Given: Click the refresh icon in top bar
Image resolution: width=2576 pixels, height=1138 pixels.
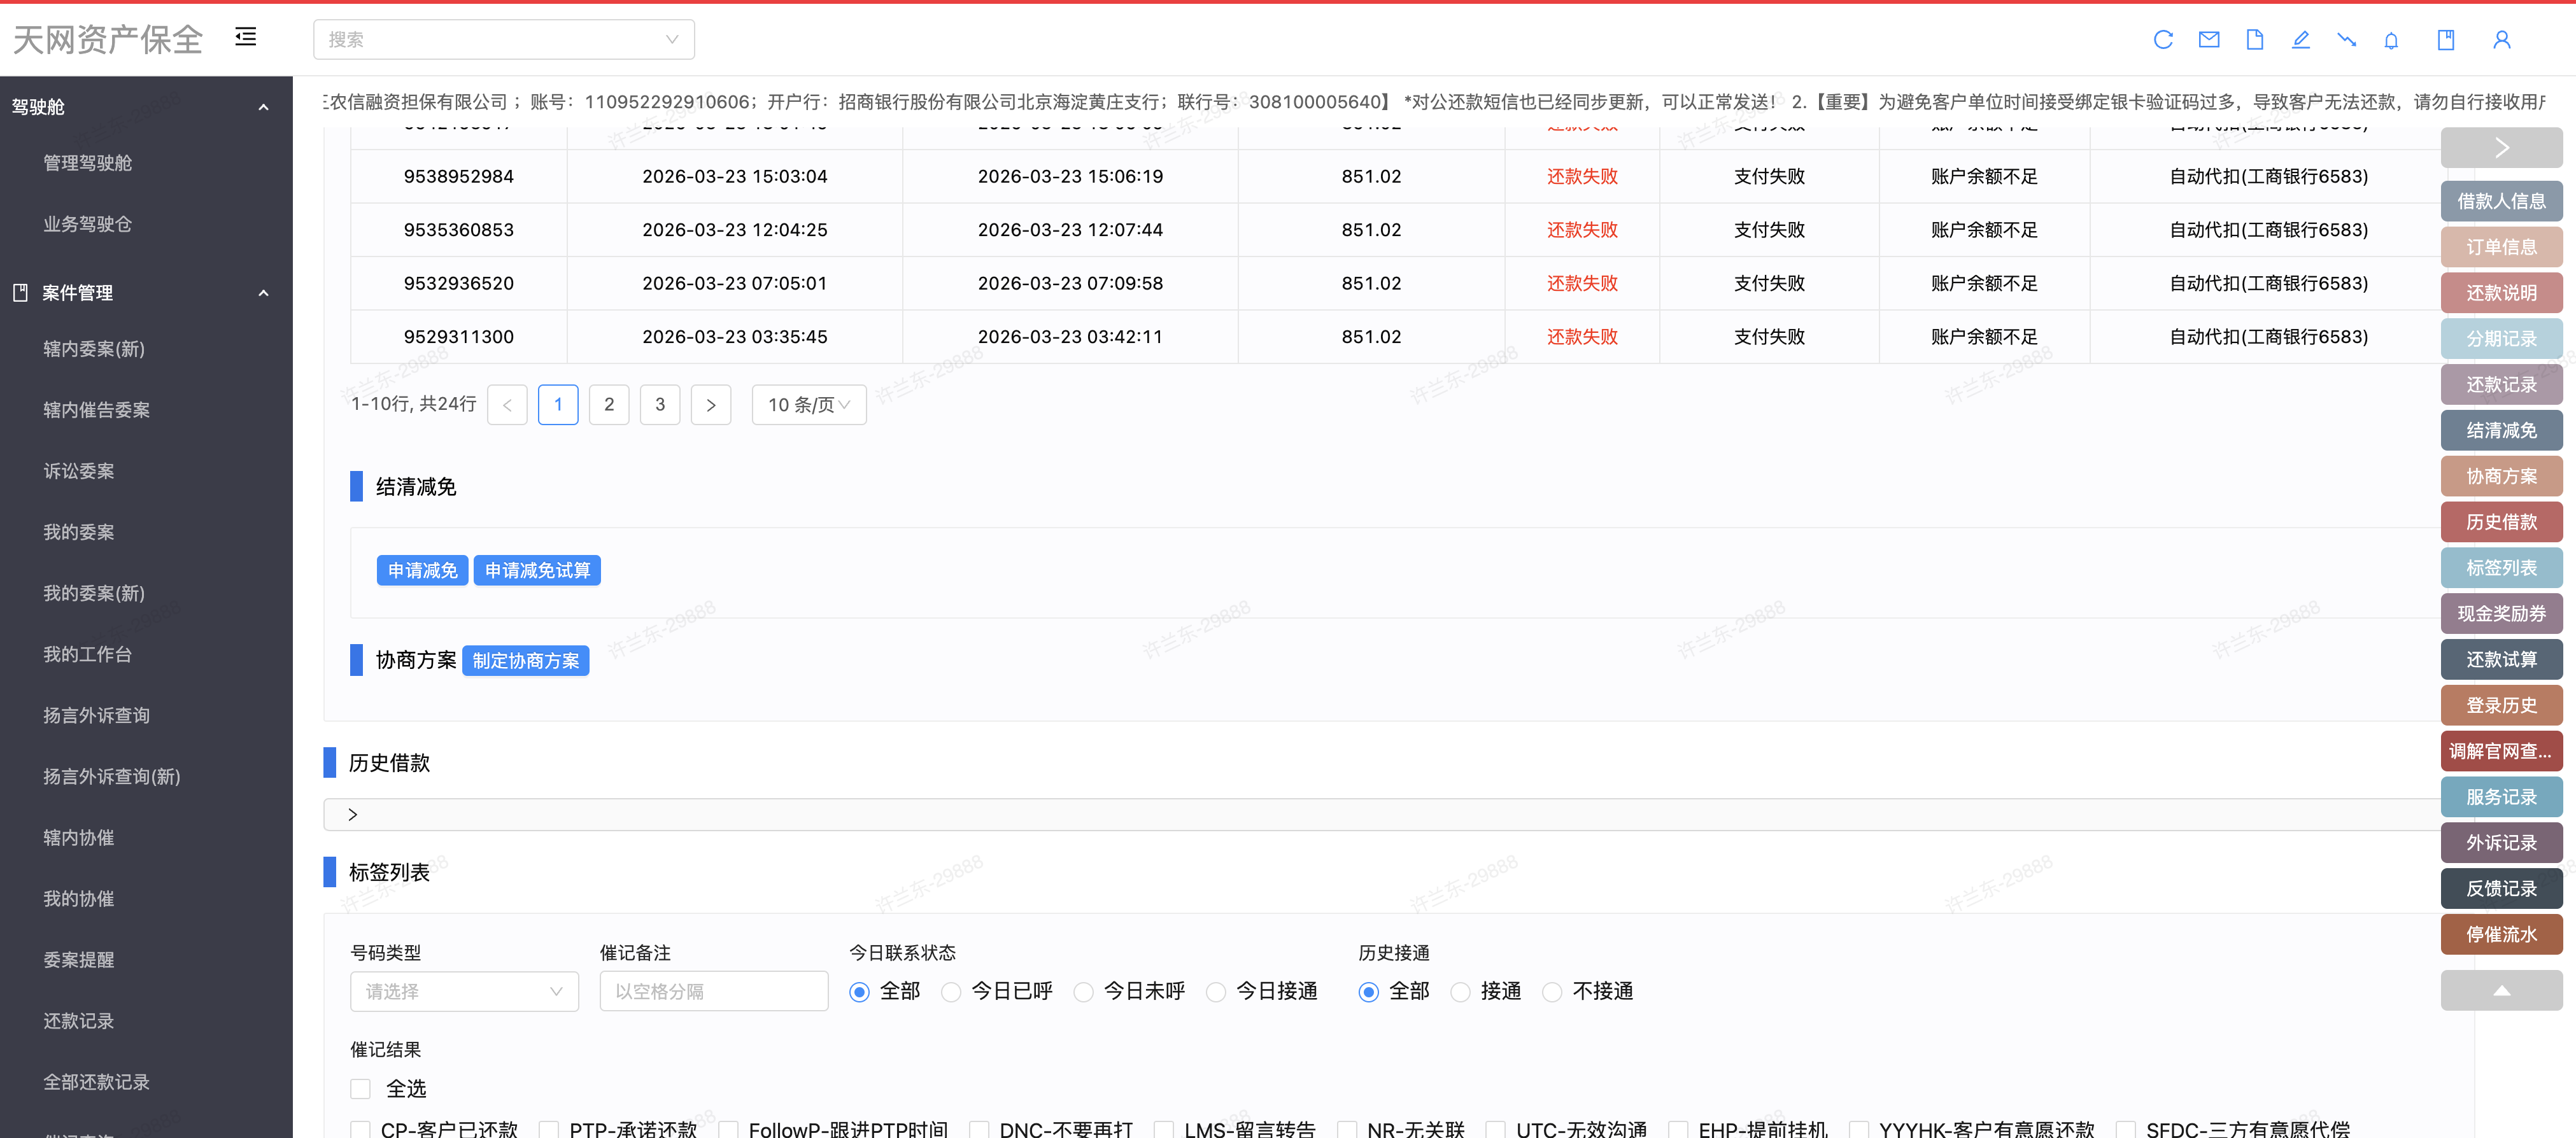Looking at the screenshot, I should tap(2163, 40).
